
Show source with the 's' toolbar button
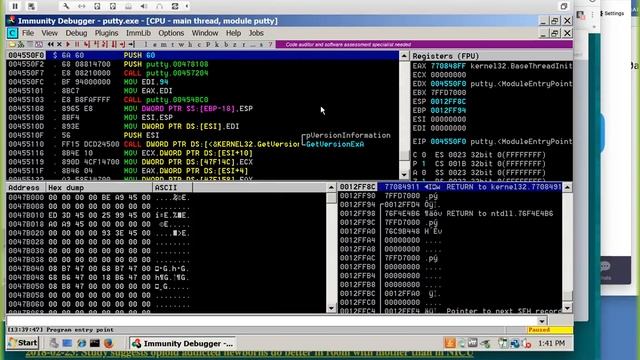262,44
